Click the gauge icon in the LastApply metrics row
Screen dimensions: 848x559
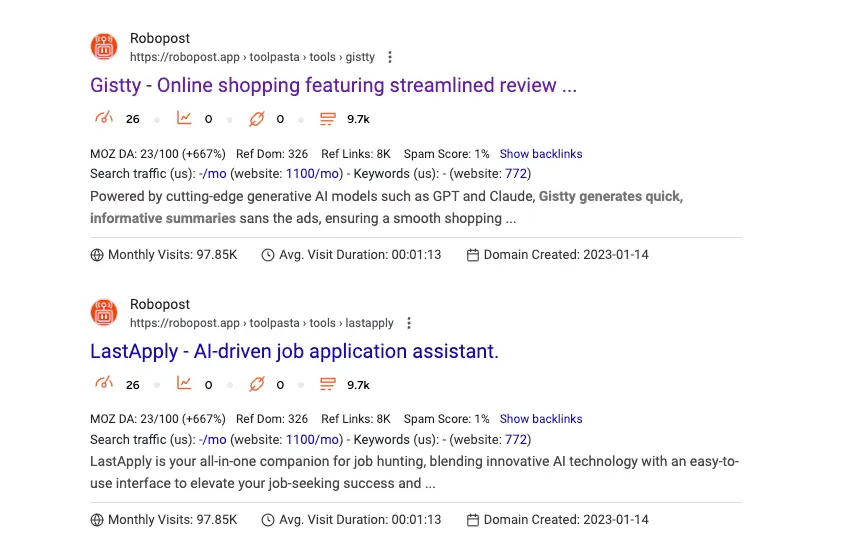(104, 383)
